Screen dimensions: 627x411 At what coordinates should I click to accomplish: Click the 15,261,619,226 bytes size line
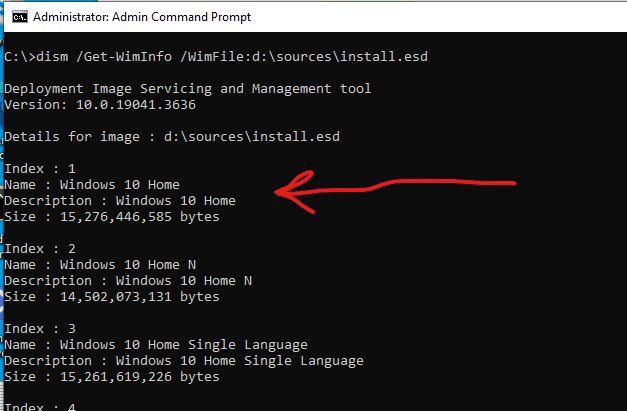tap(112, 377)
